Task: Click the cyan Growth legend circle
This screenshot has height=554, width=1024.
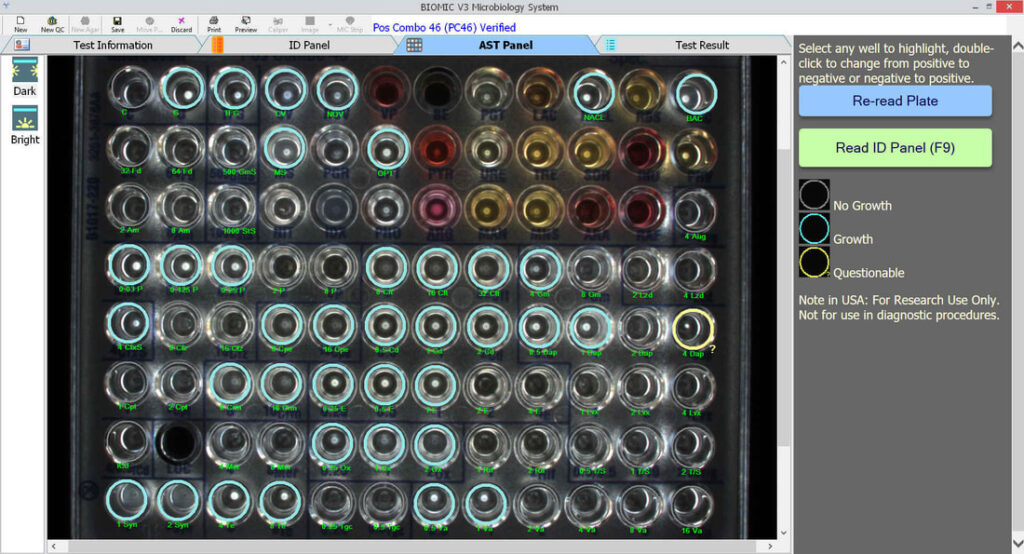Action: coord(814,229)
